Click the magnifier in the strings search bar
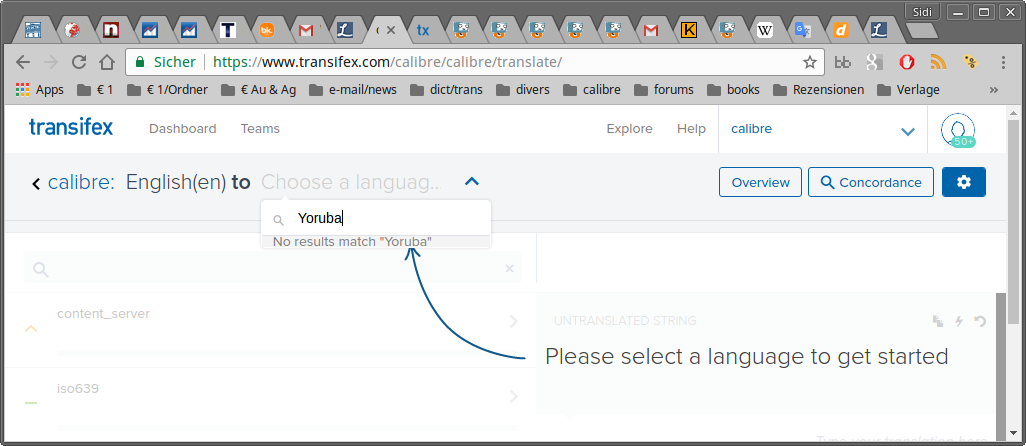 click(x=41, y=269)
